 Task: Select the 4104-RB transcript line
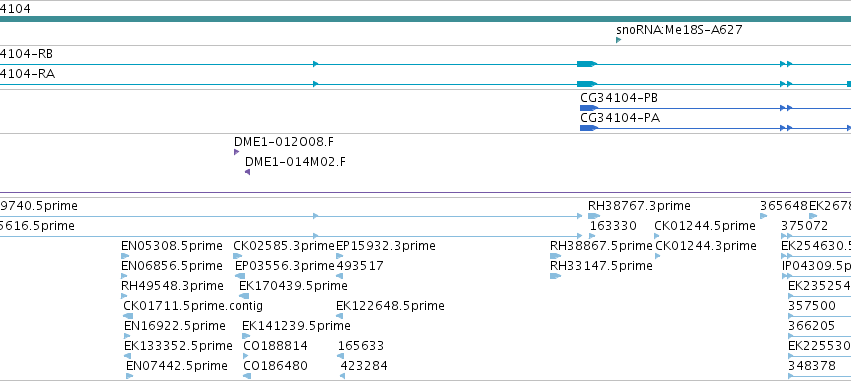coord(426,64)
